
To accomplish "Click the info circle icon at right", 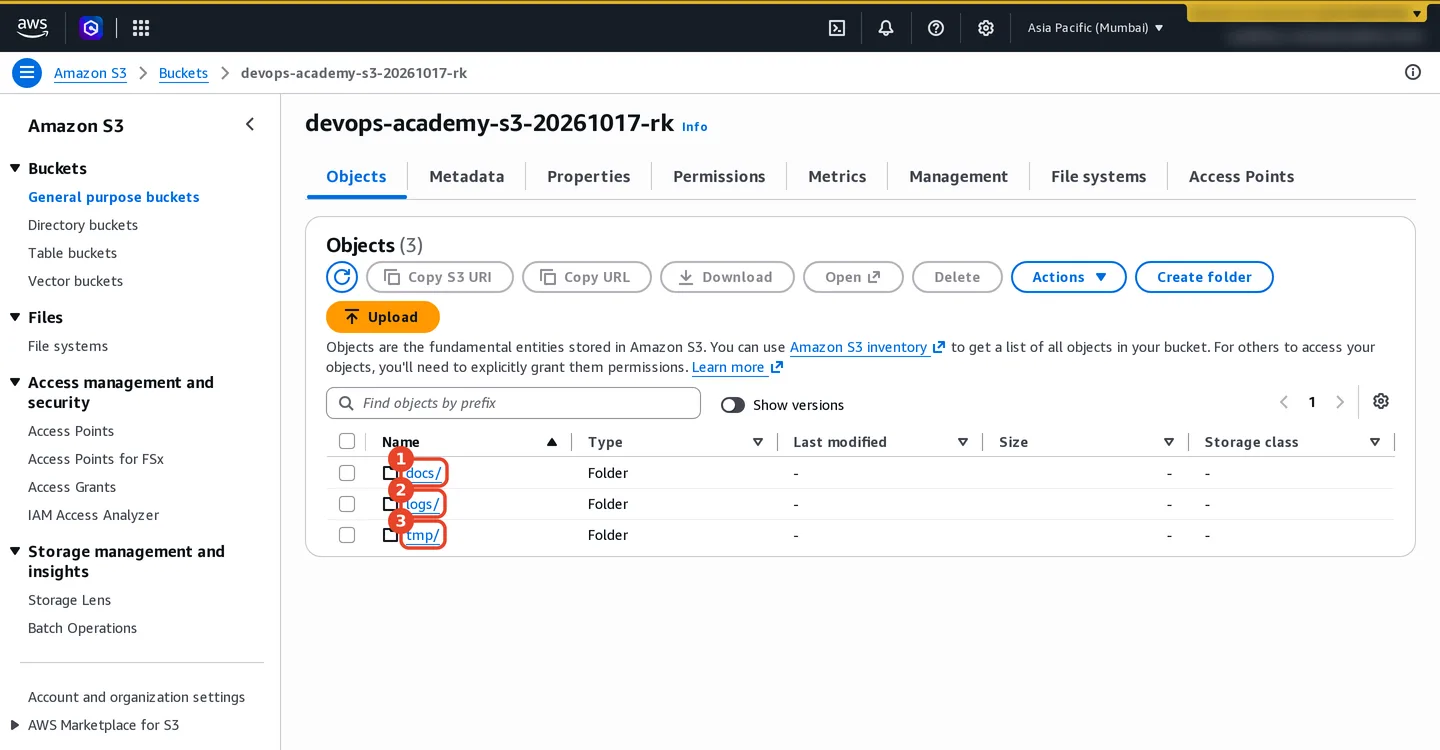I will pos(1413,72).
